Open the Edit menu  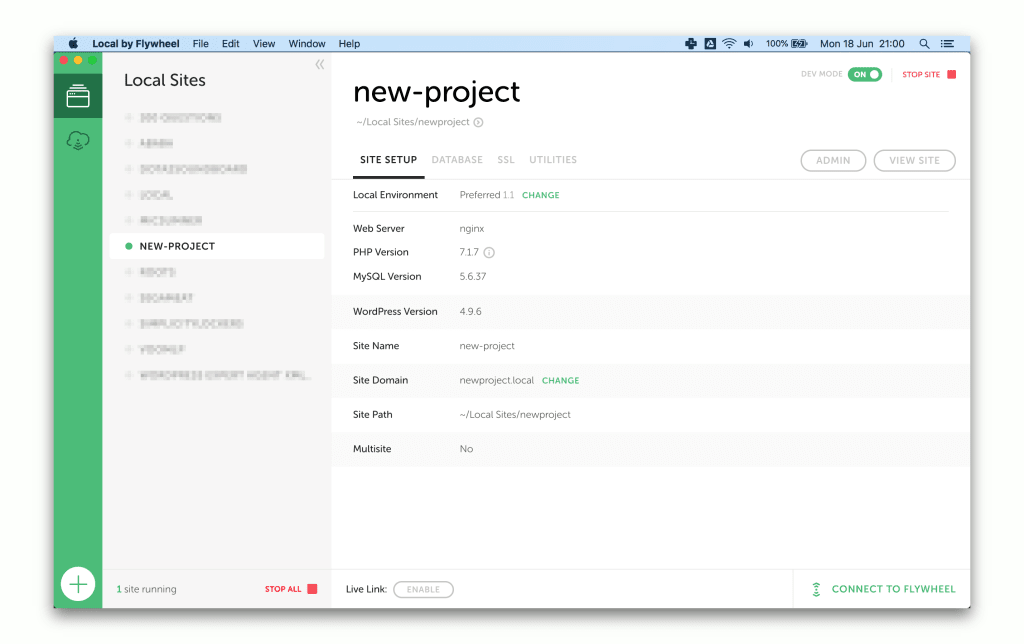pyautogui.click(x=231, y=44)
